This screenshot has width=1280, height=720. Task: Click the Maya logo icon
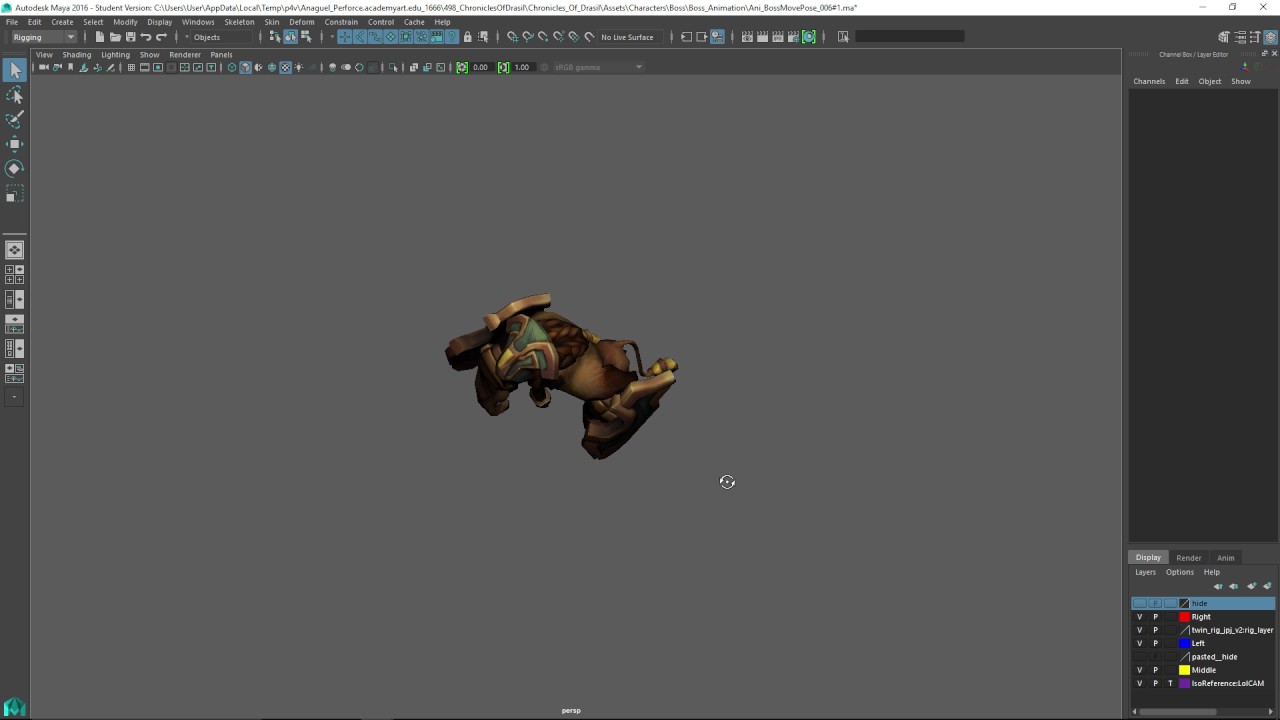coord(14,707)
